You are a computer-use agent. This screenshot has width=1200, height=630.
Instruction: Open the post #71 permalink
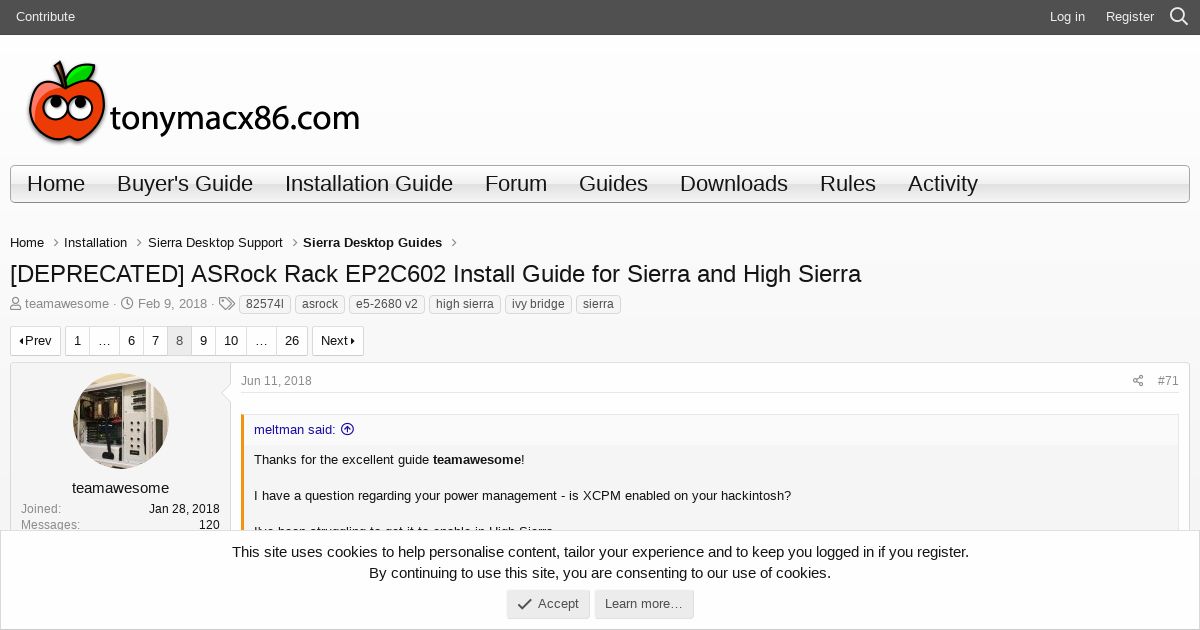1168,381
